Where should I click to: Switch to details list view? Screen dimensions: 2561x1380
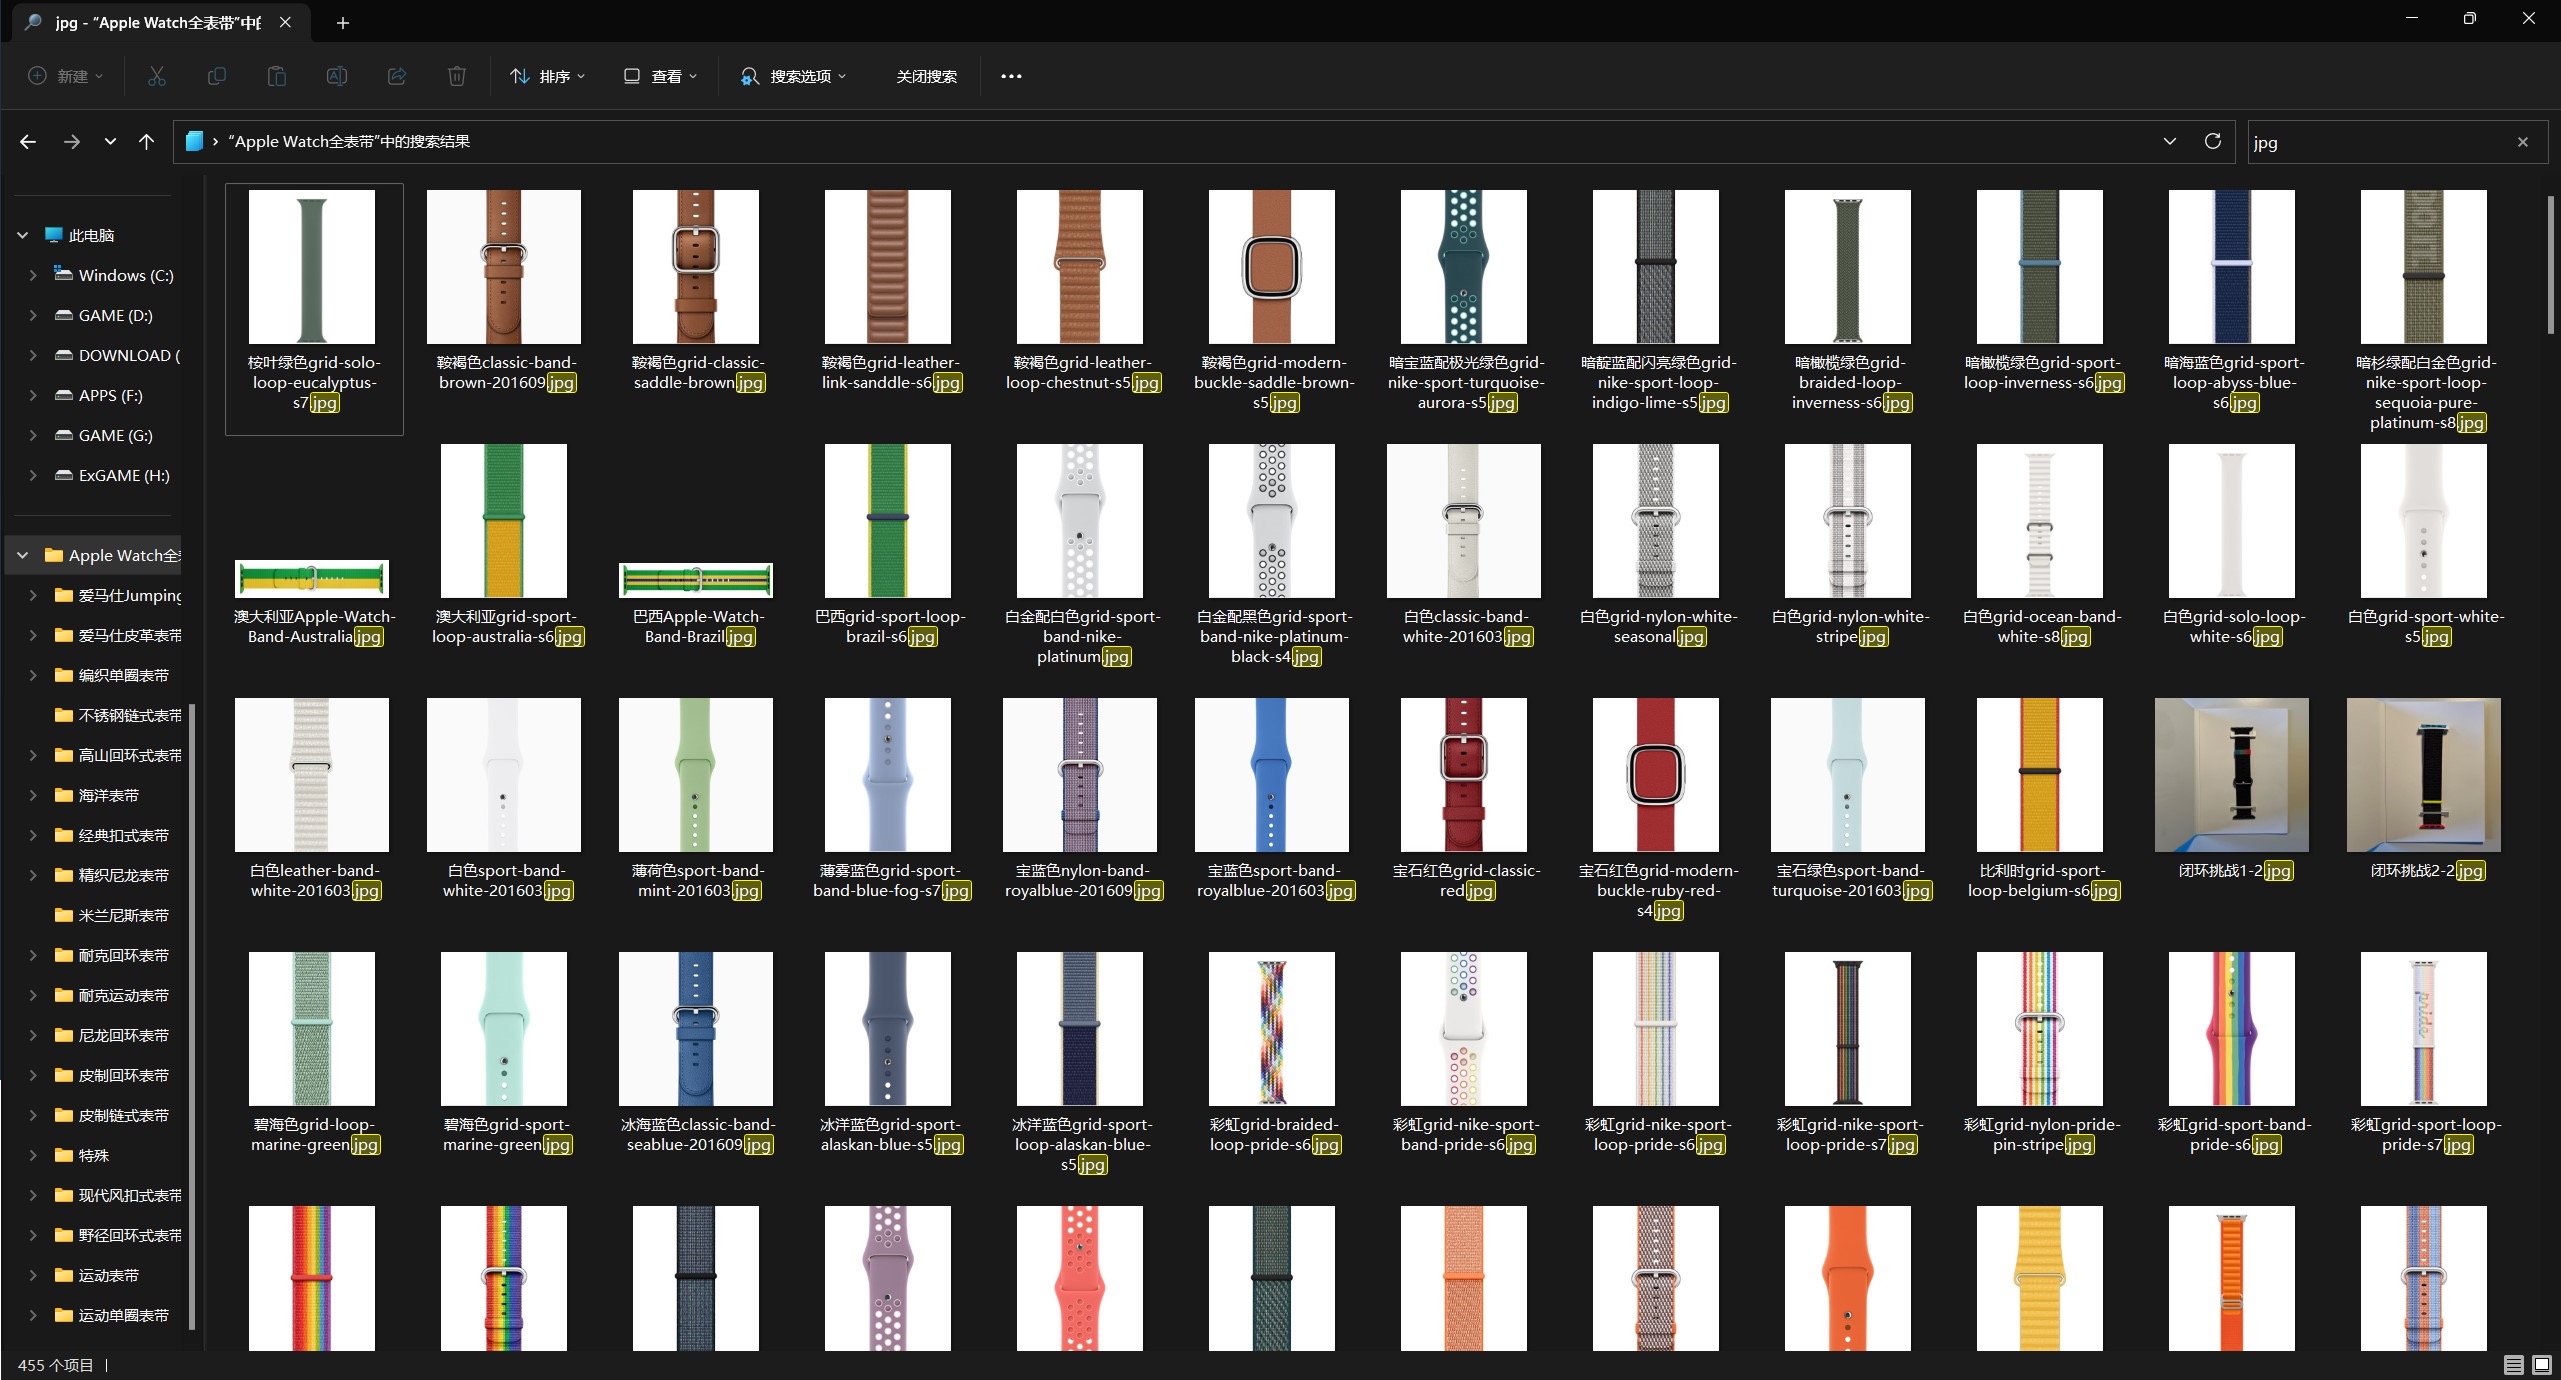[2514, 1365]
